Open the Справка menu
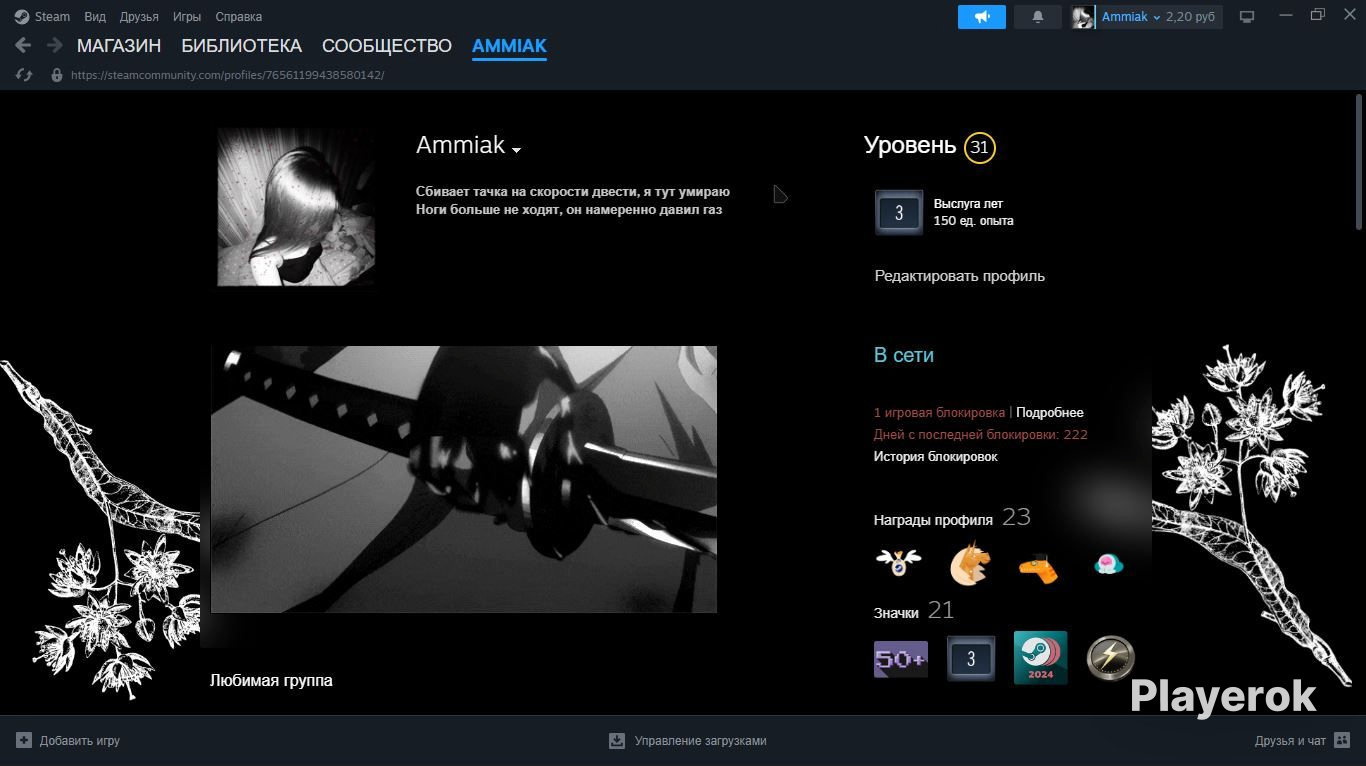The image size is (1366, 766). (x=239, y=17)
